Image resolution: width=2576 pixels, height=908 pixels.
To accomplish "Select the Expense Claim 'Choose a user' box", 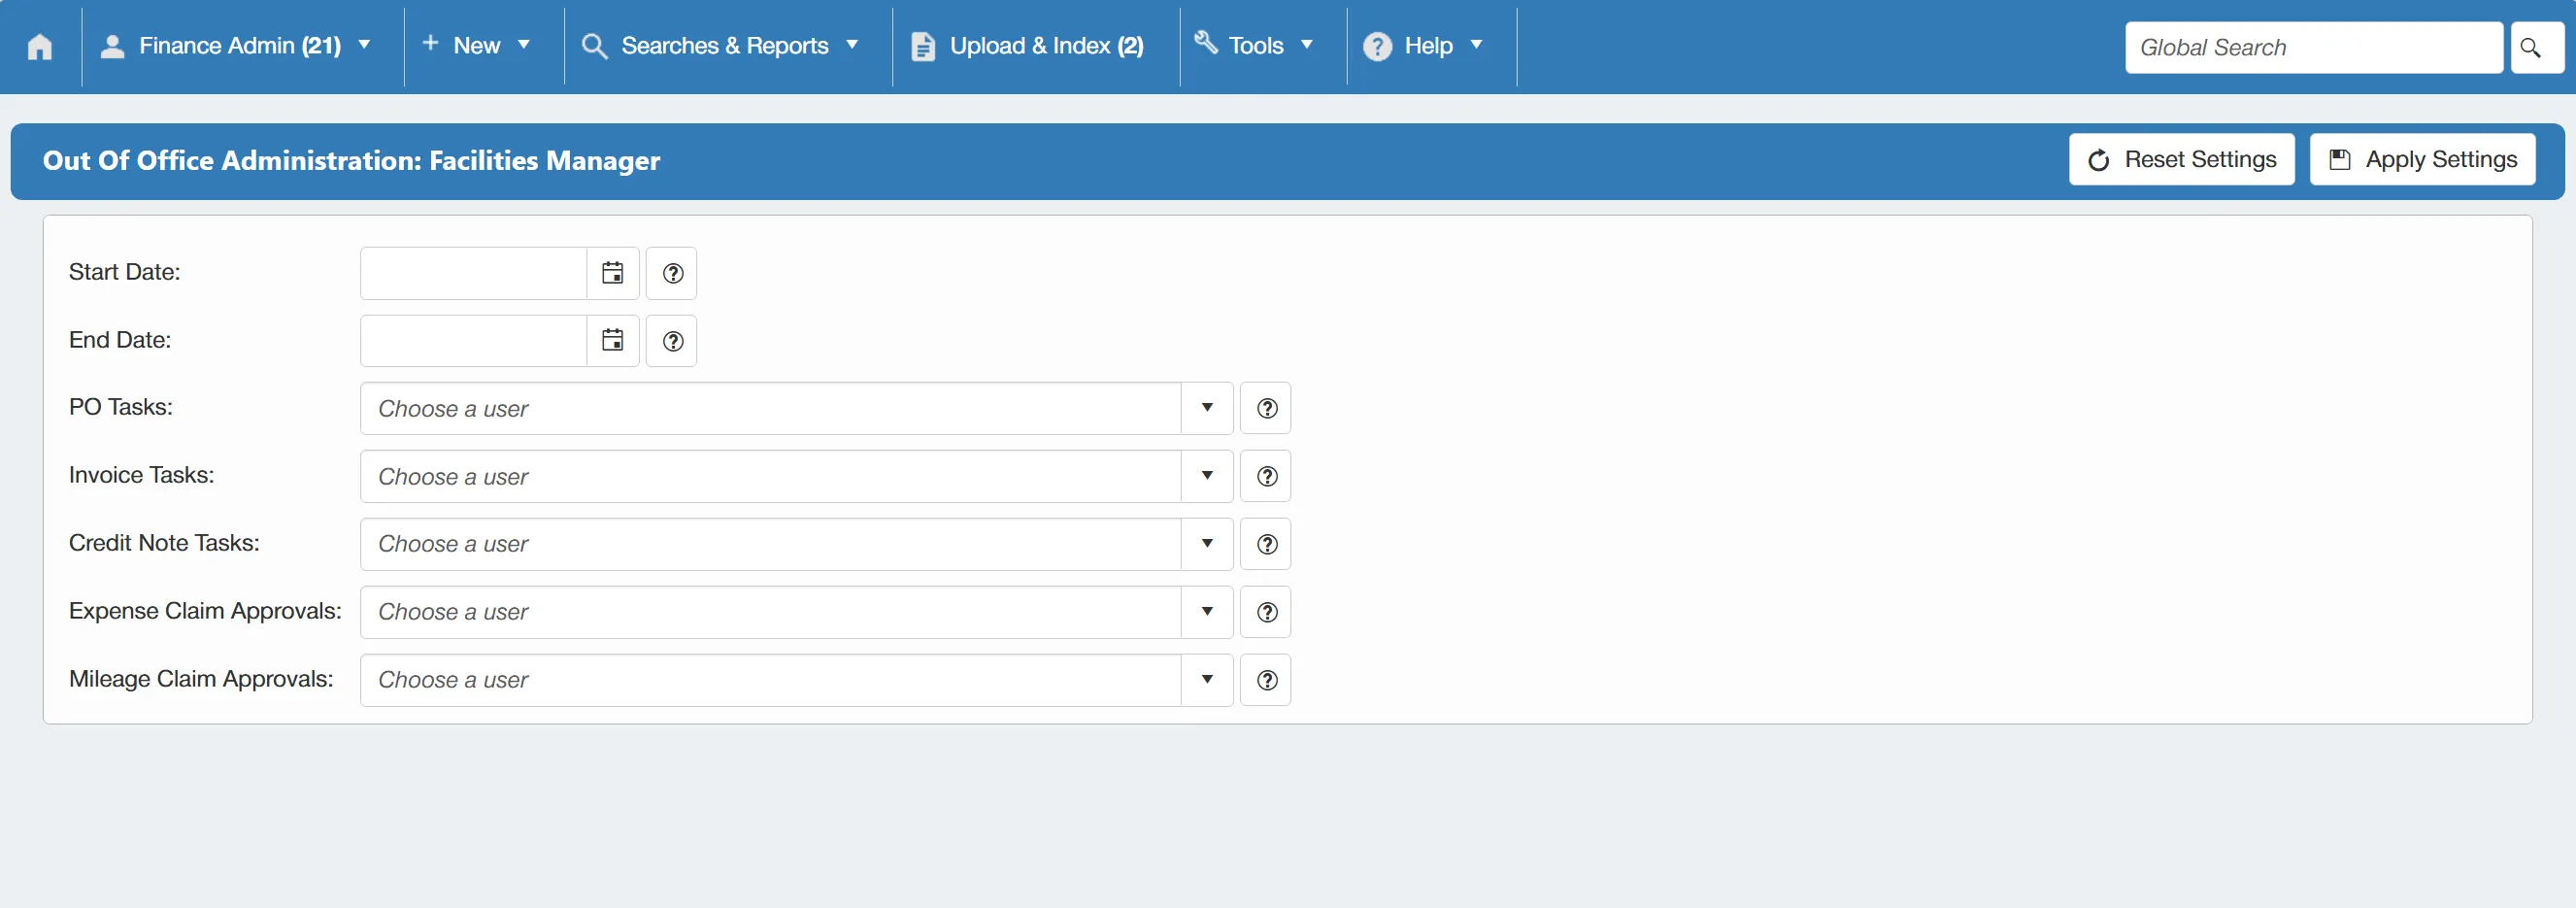I will pyautogui.click(x=771, y=612).
